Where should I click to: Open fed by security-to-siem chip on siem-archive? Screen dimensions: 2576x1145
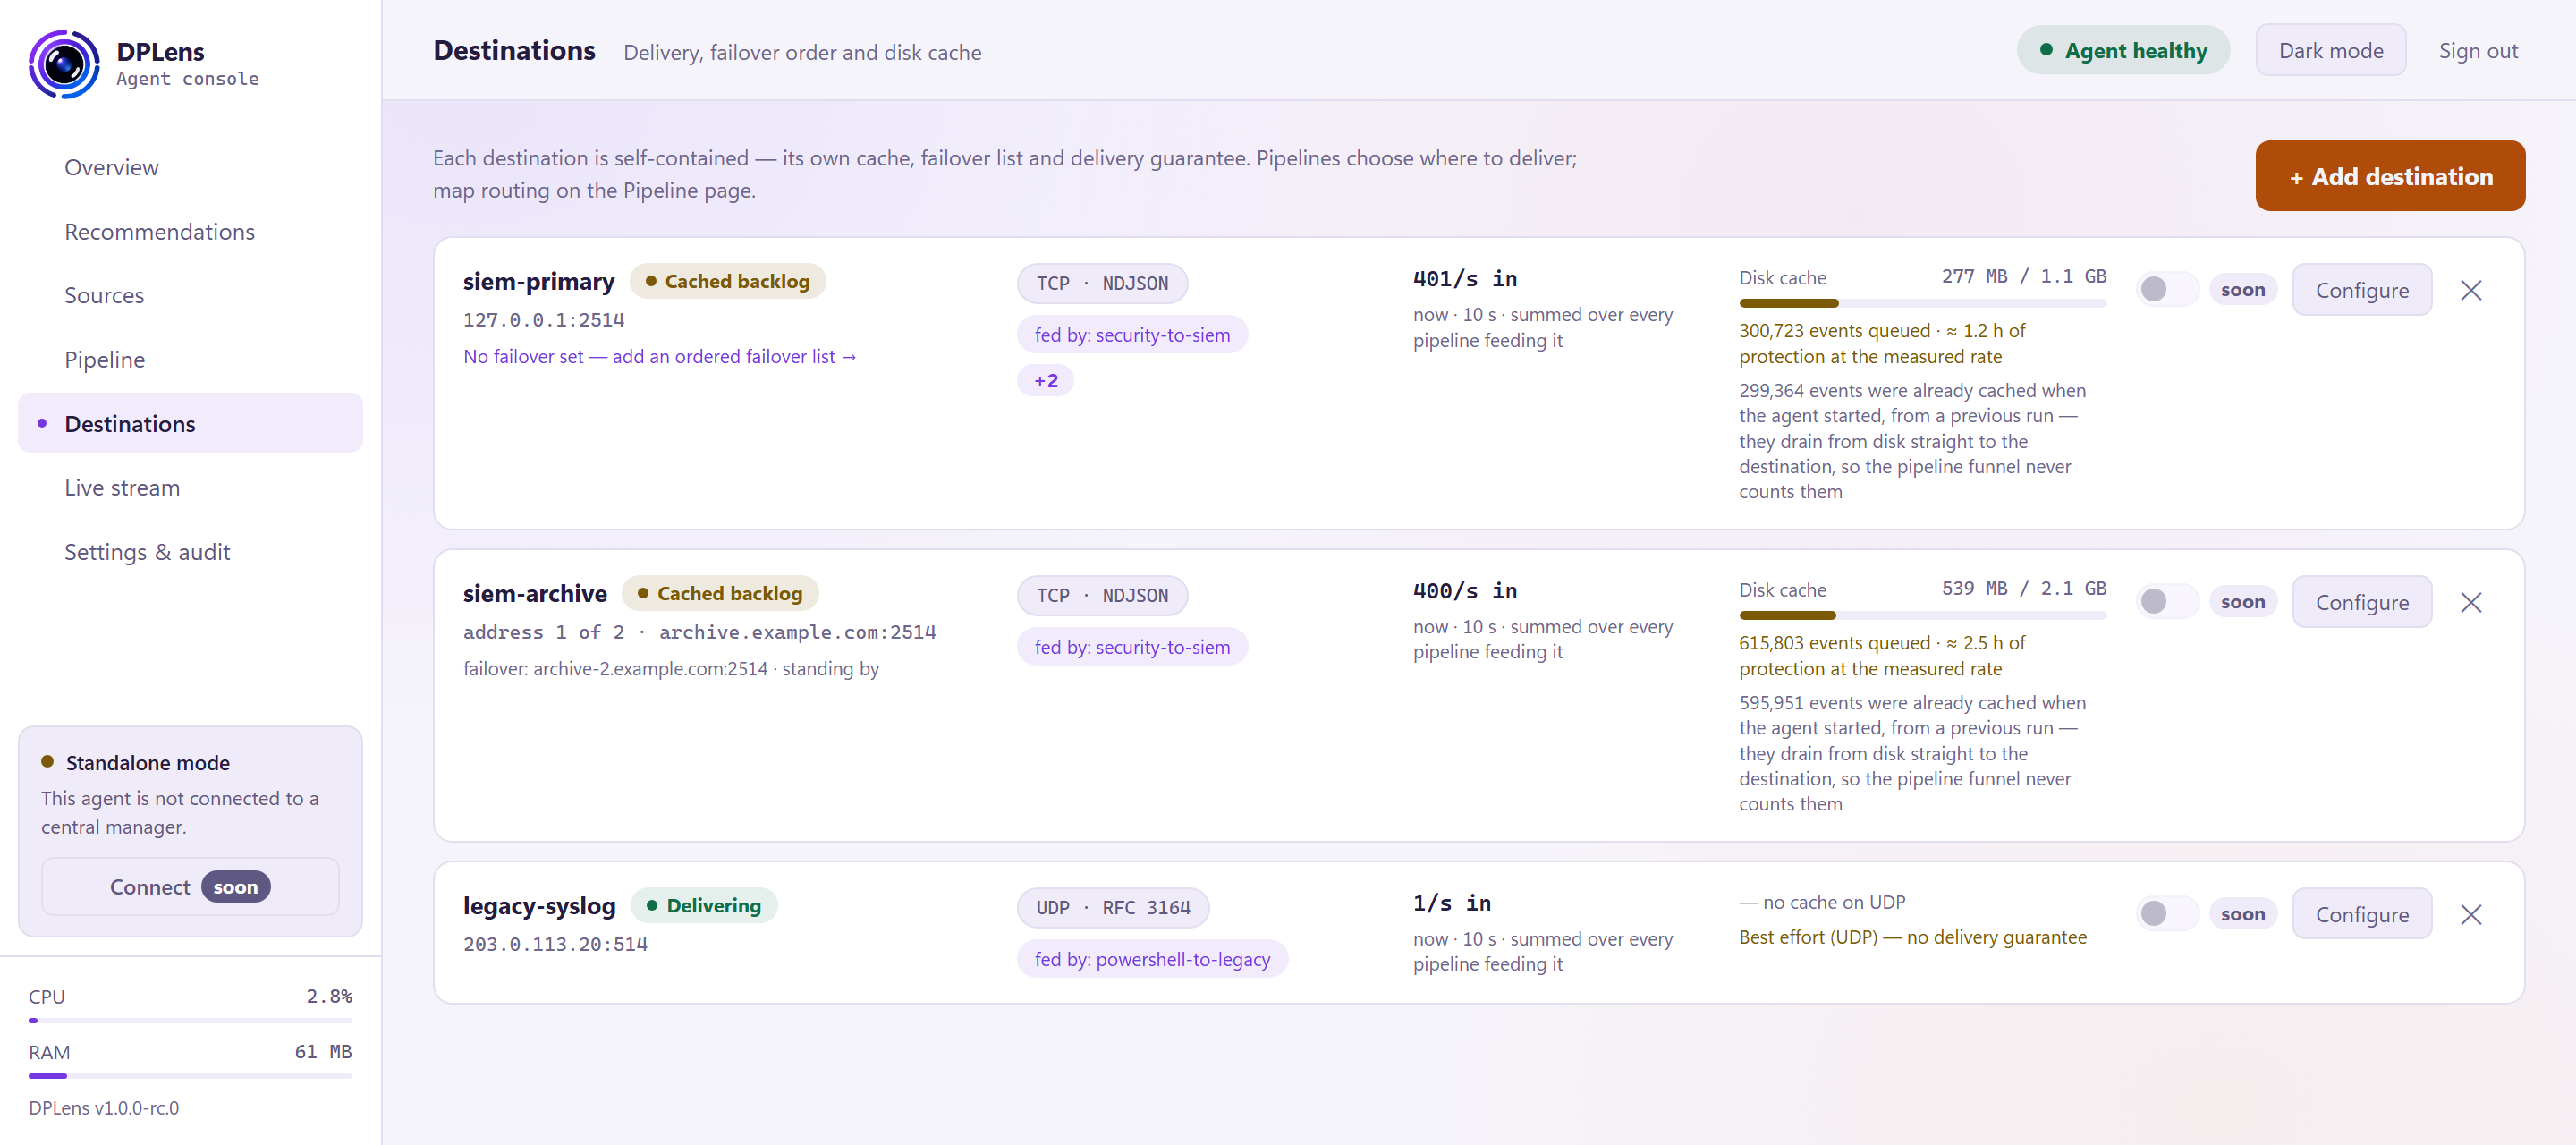point(1132,647)
